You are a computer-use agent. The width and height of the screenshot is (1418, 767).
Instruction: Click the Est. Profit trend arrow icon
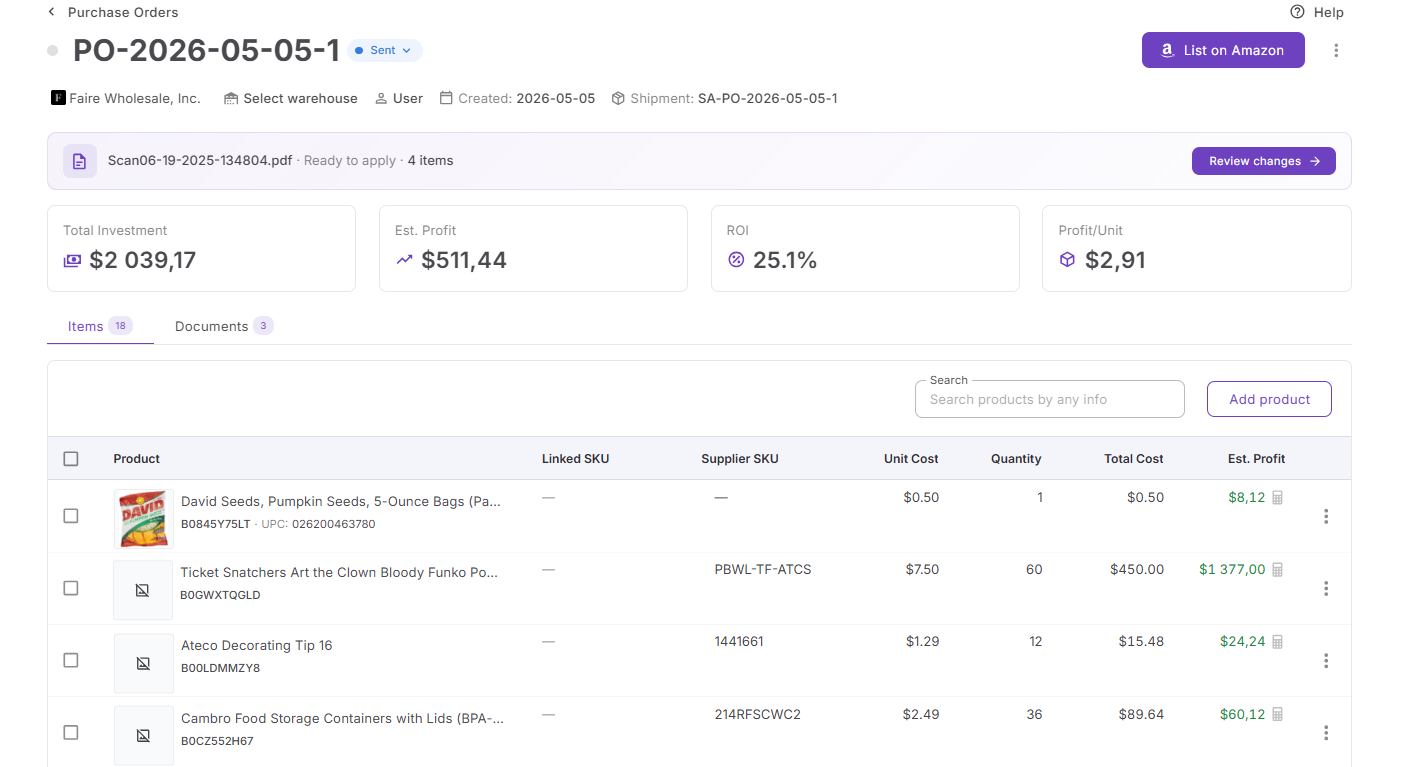coord(404,260)
